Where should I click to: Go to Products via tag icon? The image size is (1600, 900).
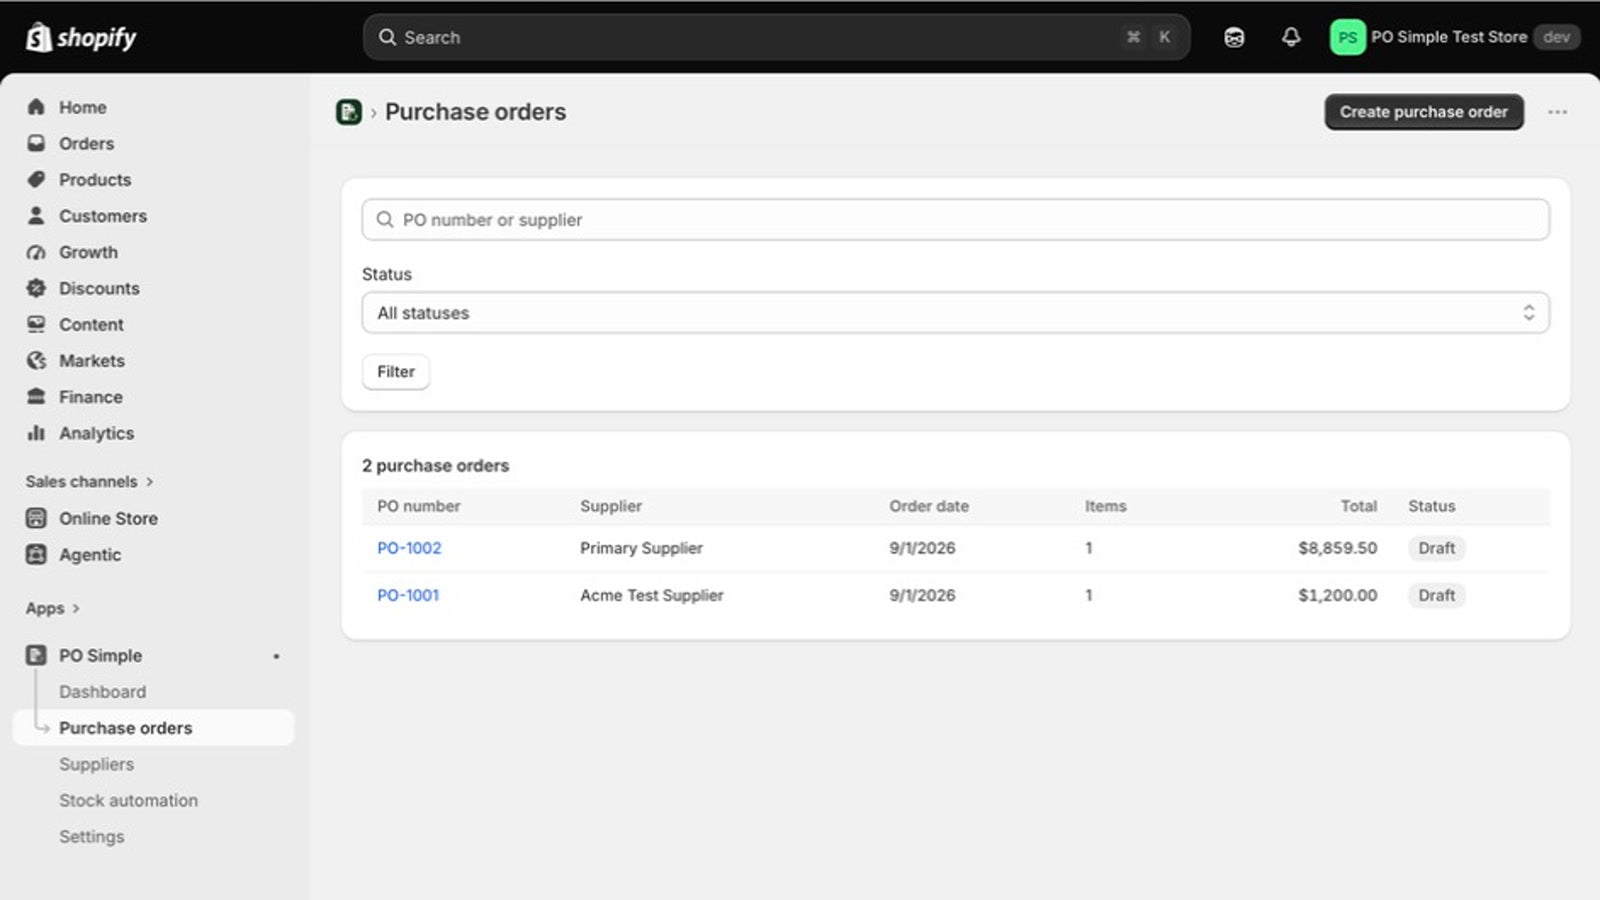click(36, 180)
